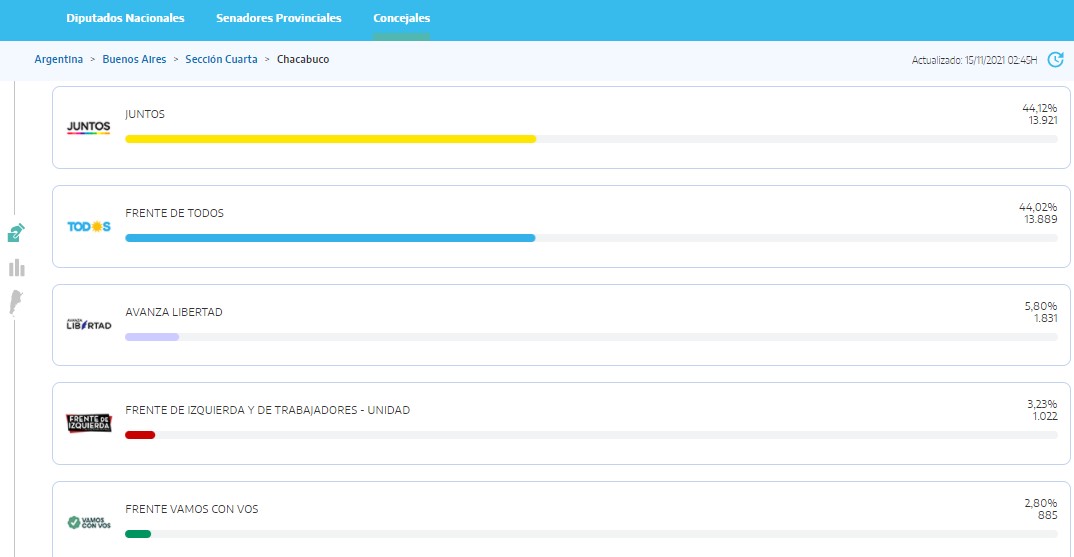The image size is (1074, 557).
Task: Select the JUNTOS party name text
Action: pyautogui.click(x=145, y=114)
